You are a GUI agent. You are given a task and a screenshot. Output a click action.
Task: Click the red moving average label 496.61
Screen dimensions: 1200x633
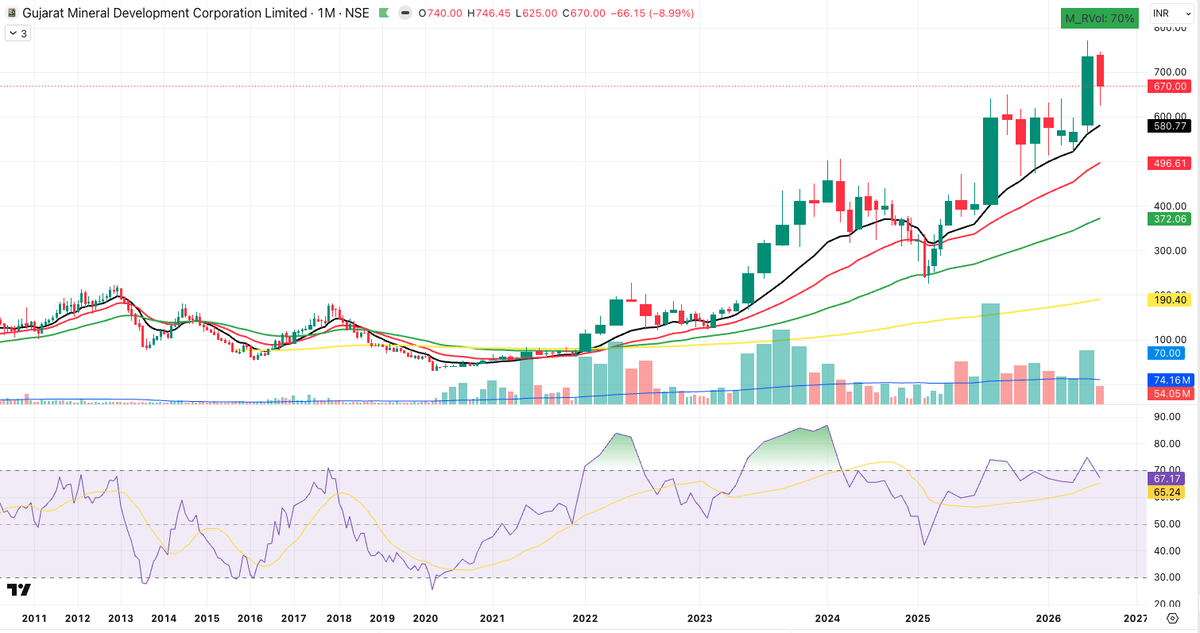1170,163
